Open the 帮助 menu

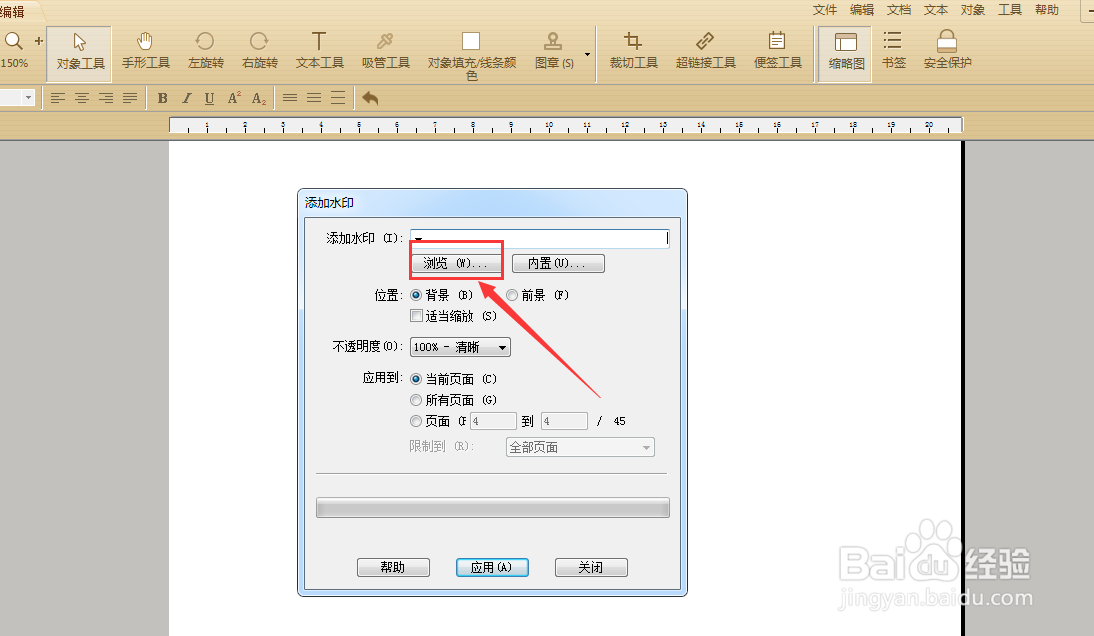1047,10
